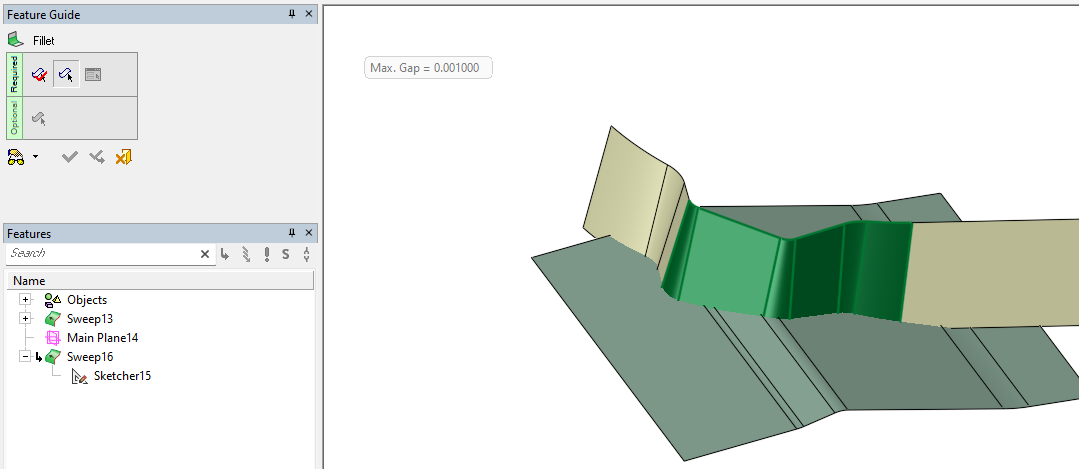Clear the Features search box

pyautogui.click(x=205, y=254)
